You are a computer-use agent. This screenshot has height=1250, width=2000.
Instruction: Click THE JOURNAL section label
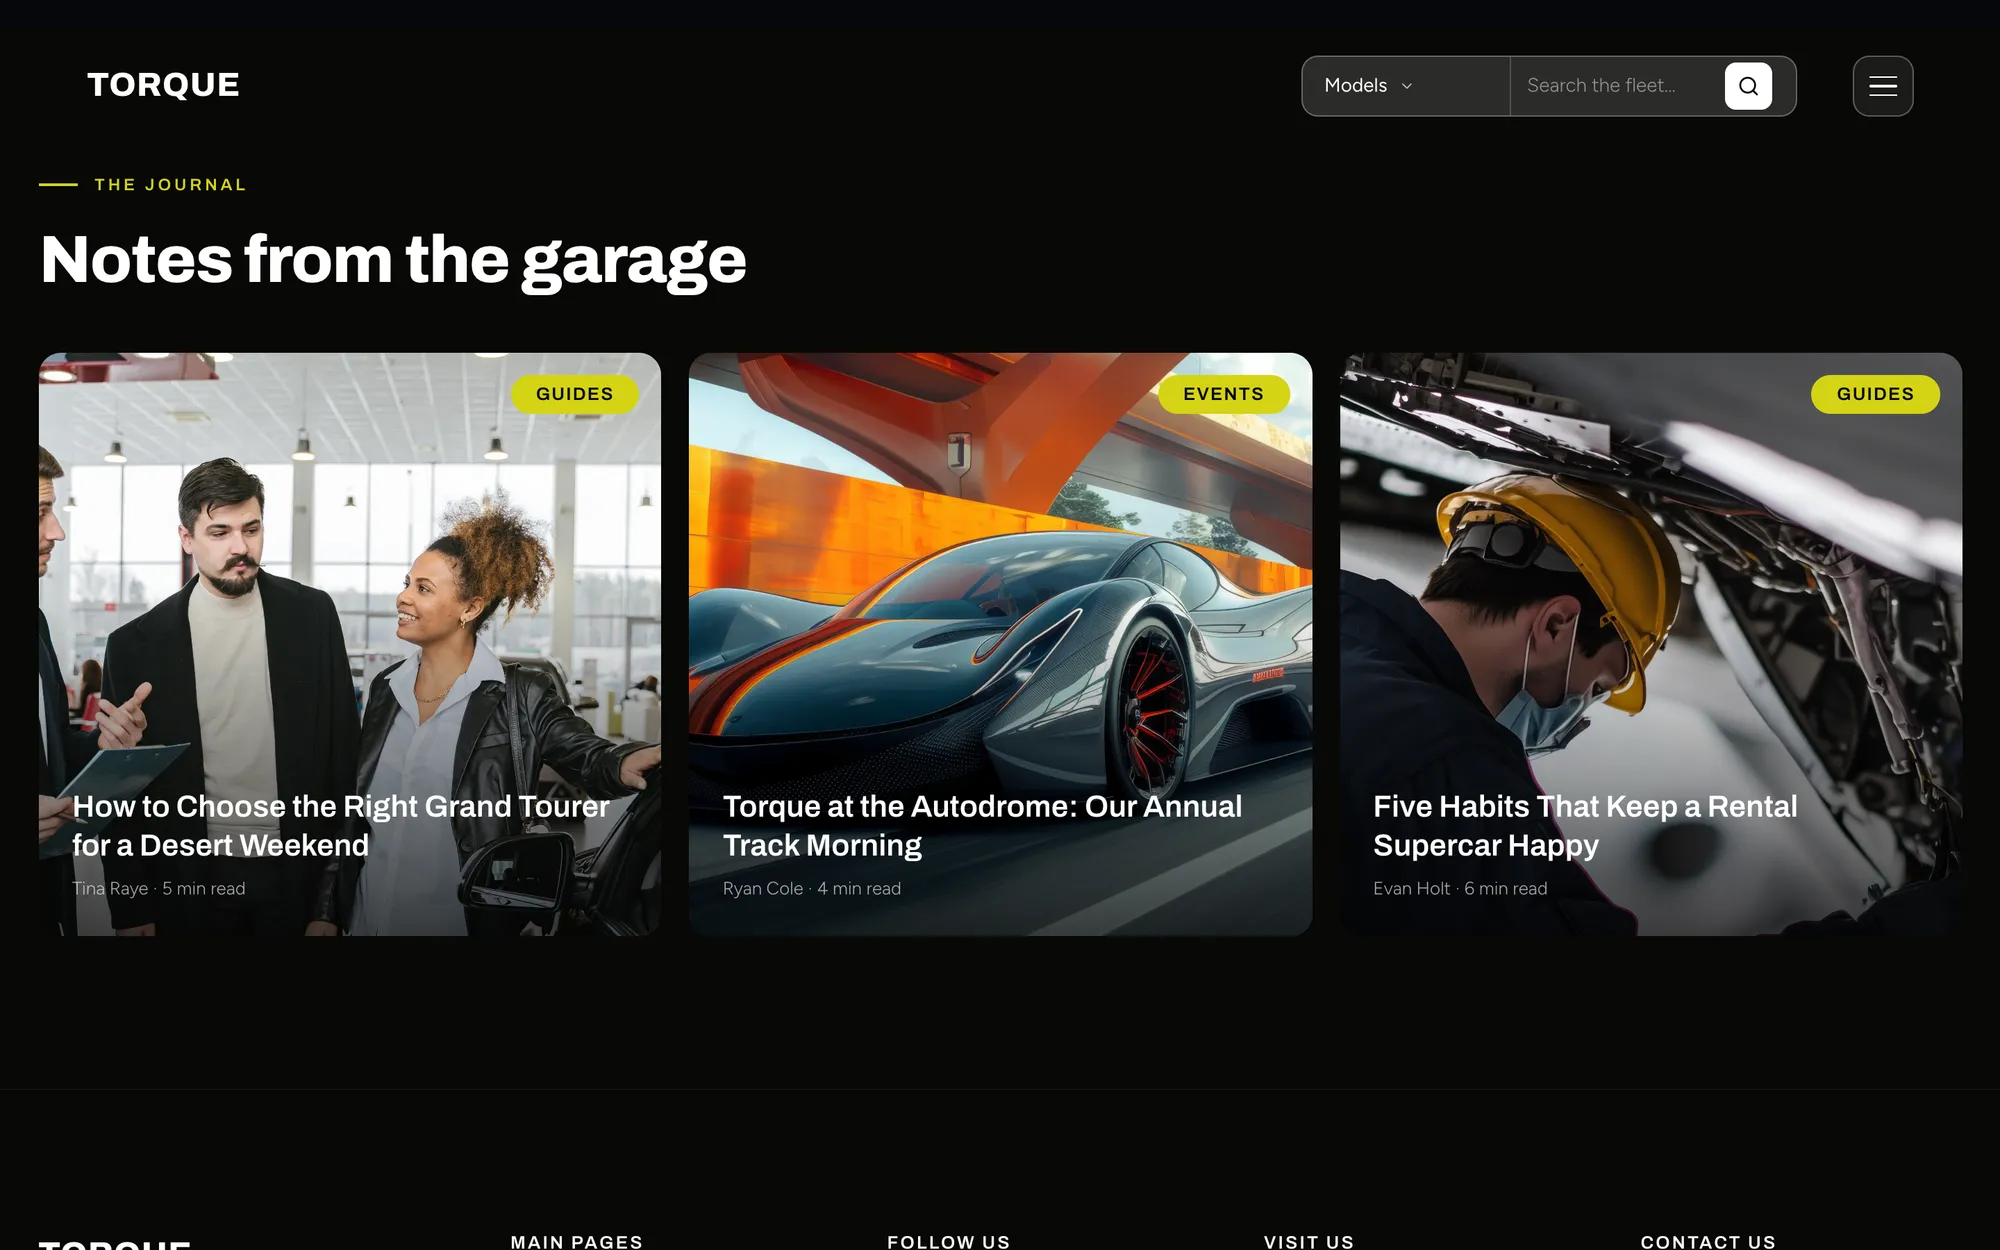170,185
